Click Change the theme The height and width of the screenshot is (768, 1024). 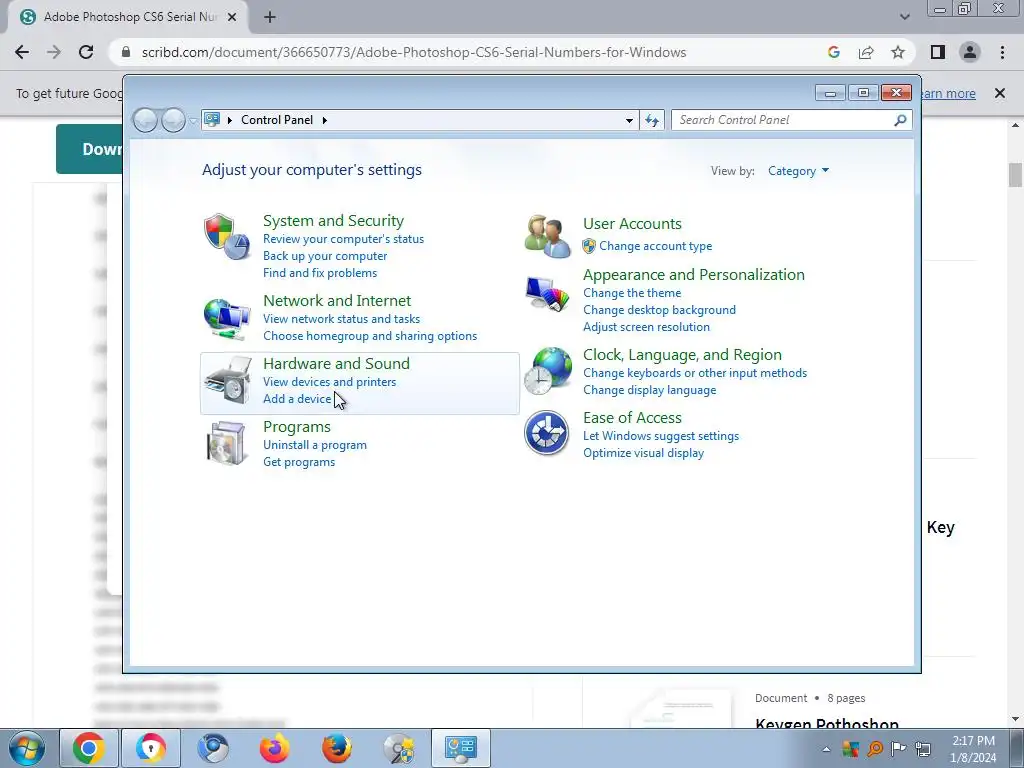(632, 293)
